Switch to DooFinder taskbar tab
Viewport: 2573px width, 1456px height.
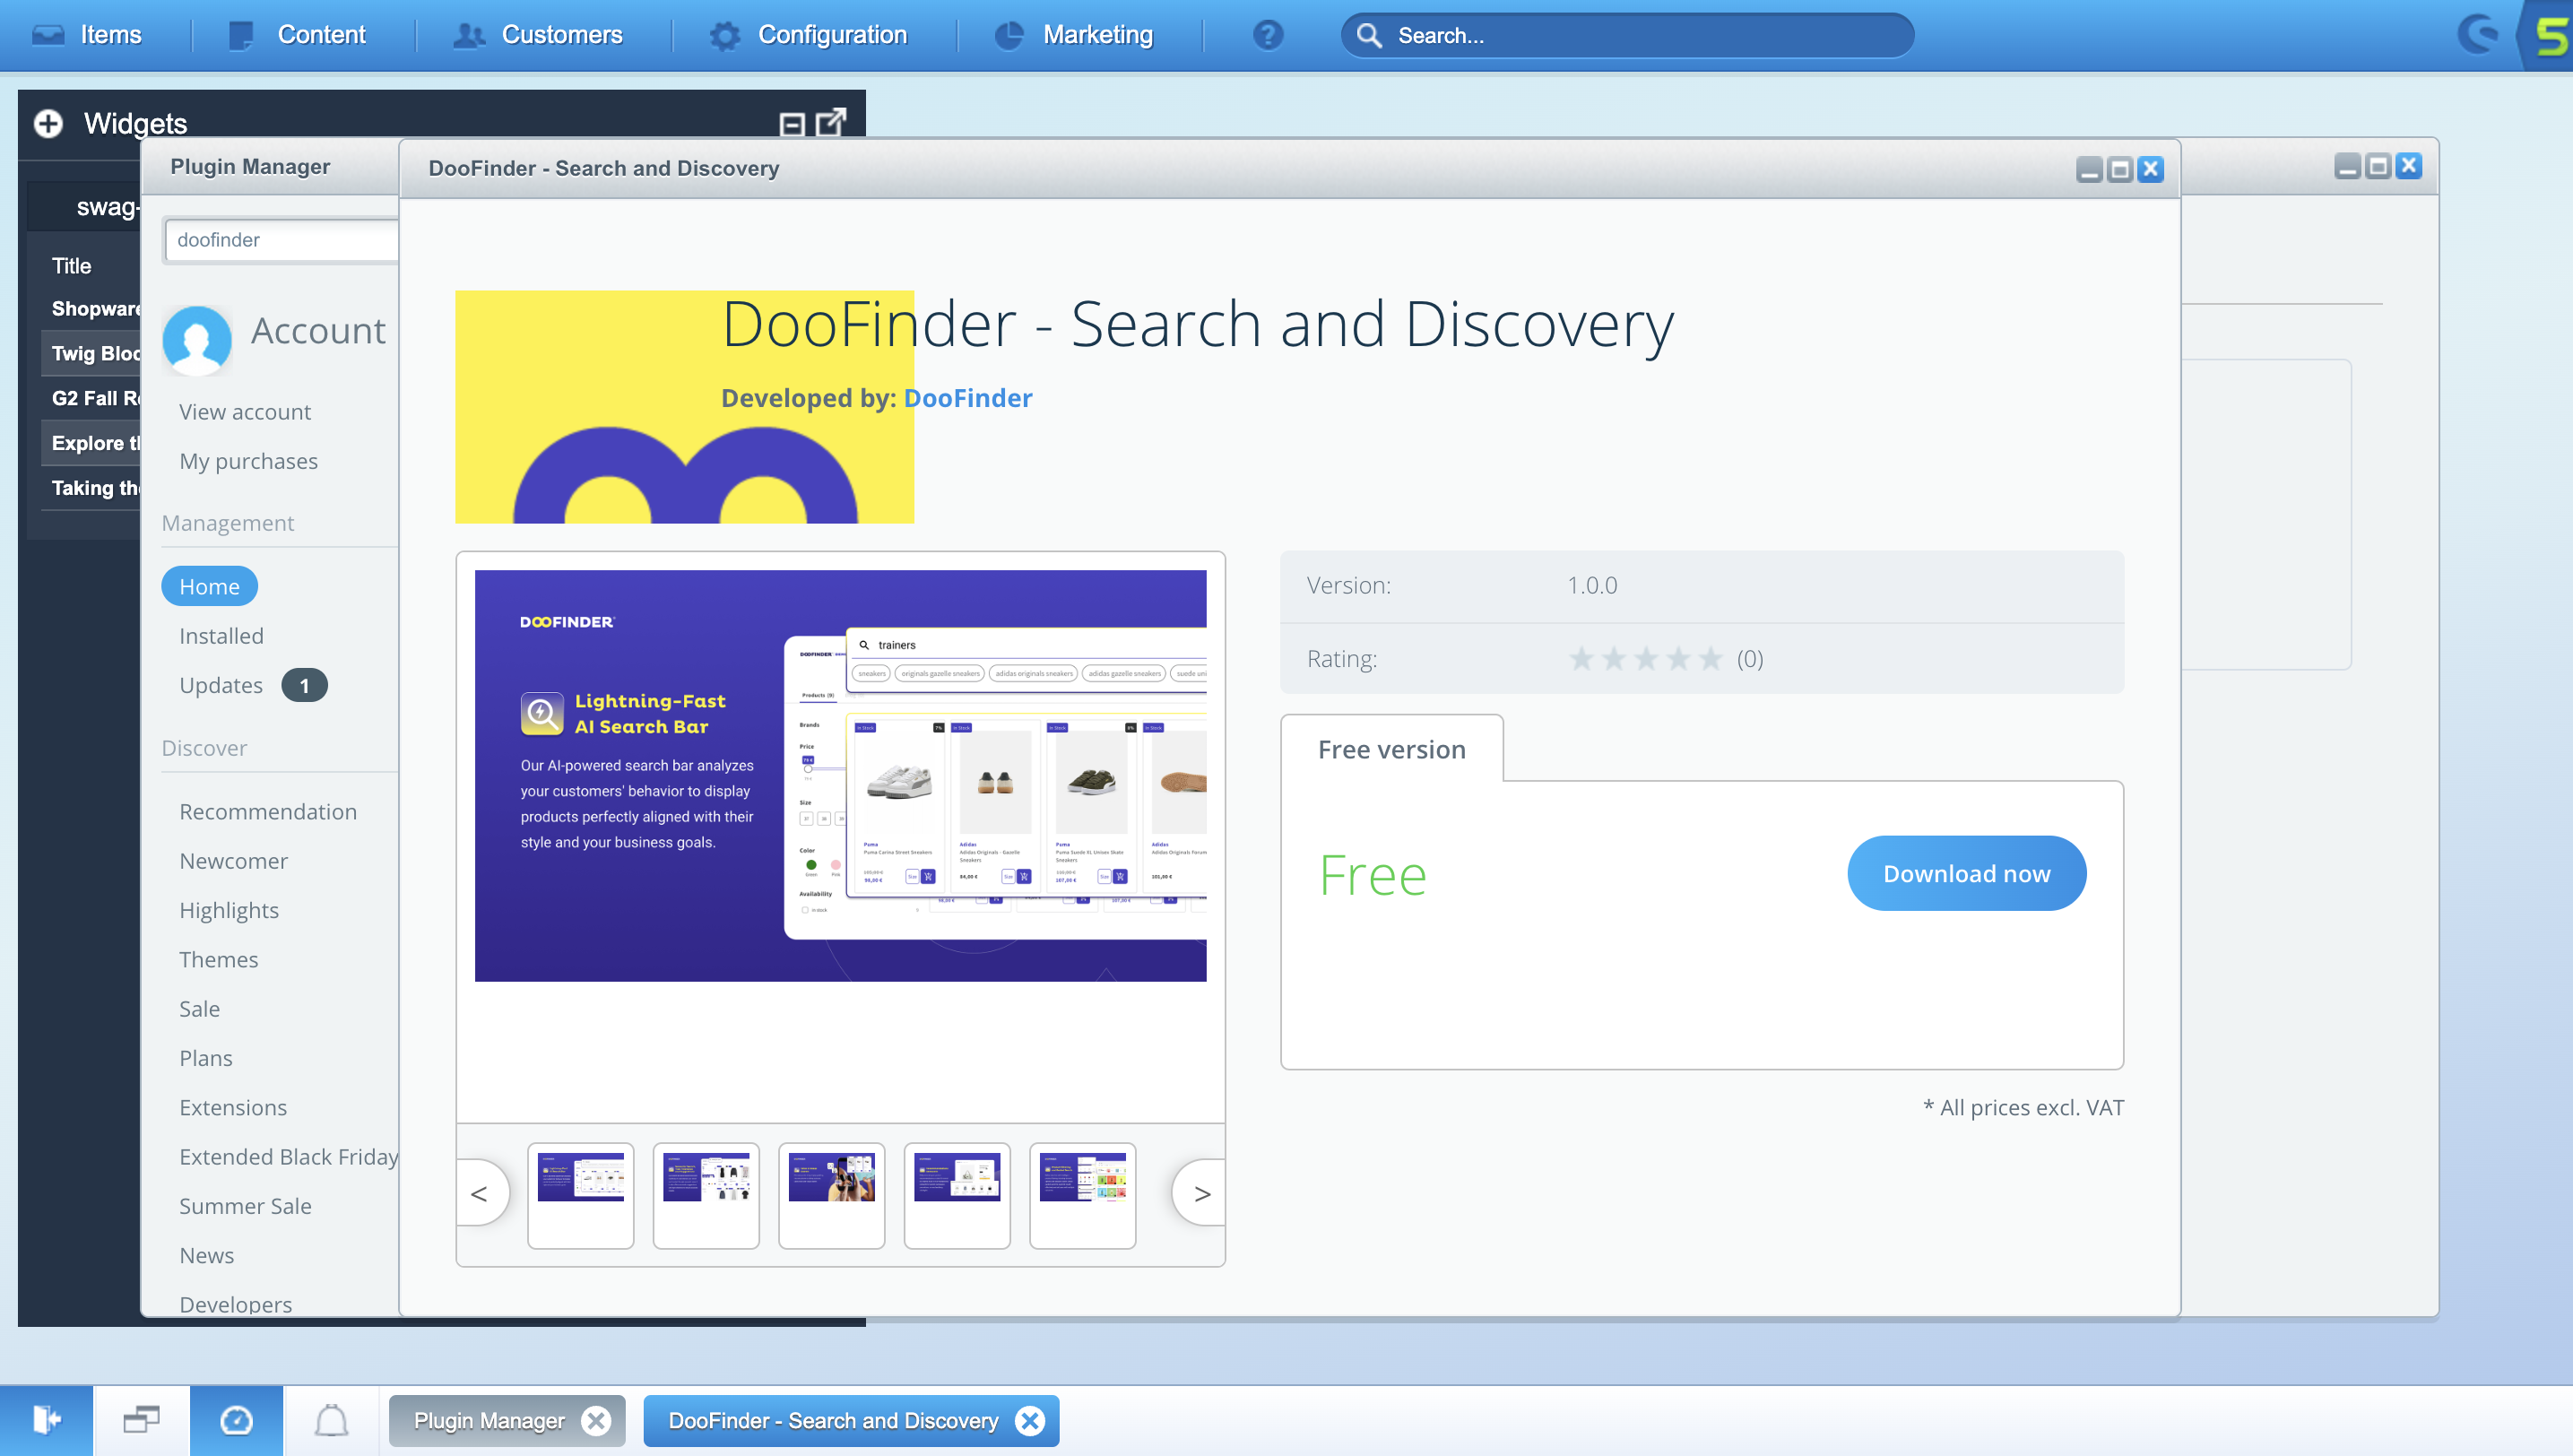point(833,1420)
